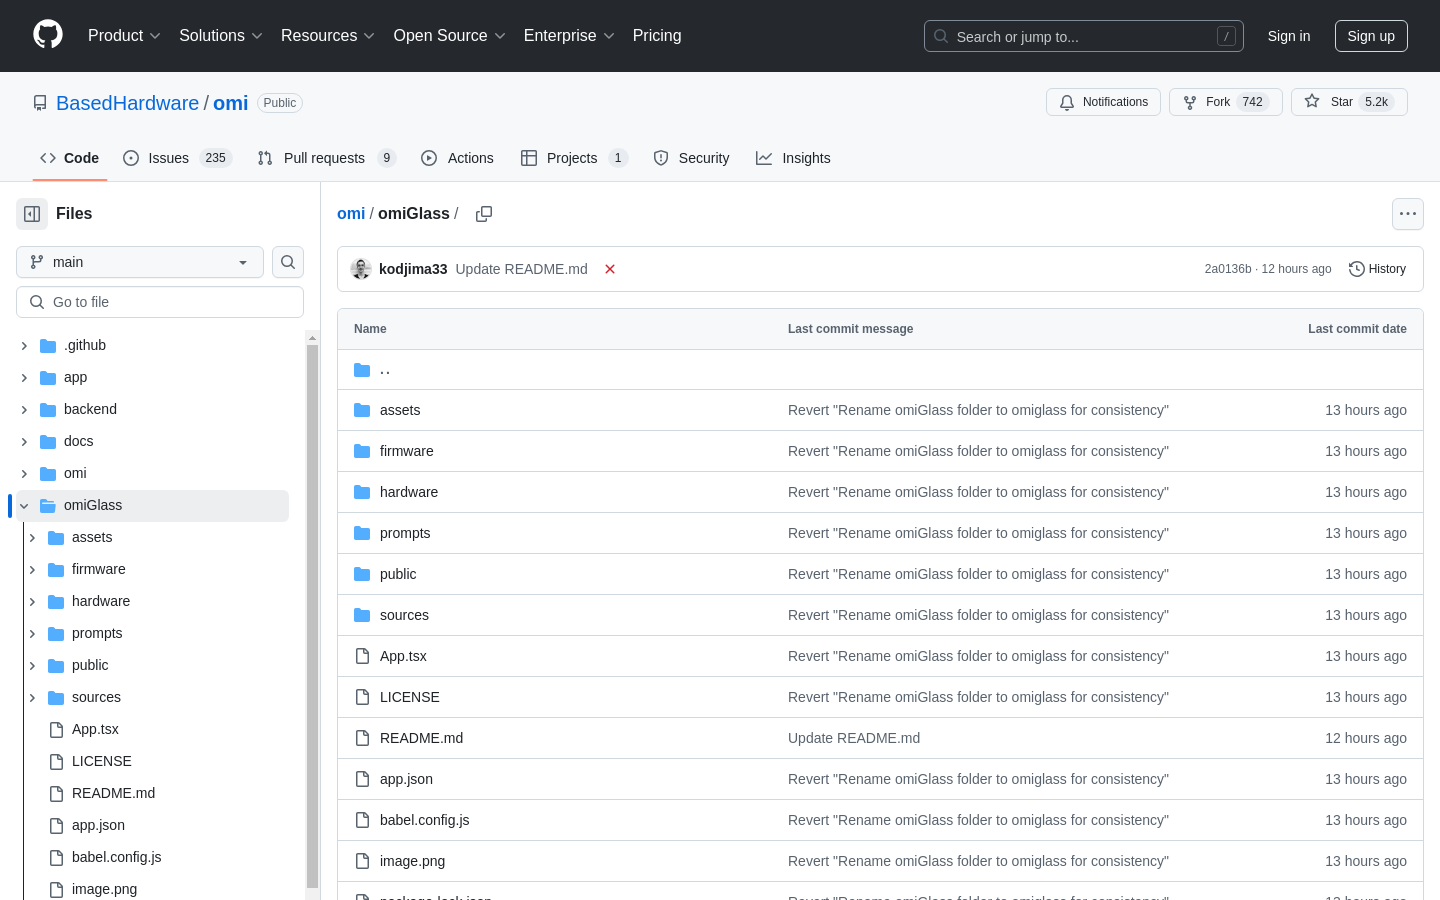Expand the omi folder in the tree
The width and height of the screenshot is (1440, 900).
(24, 473)
